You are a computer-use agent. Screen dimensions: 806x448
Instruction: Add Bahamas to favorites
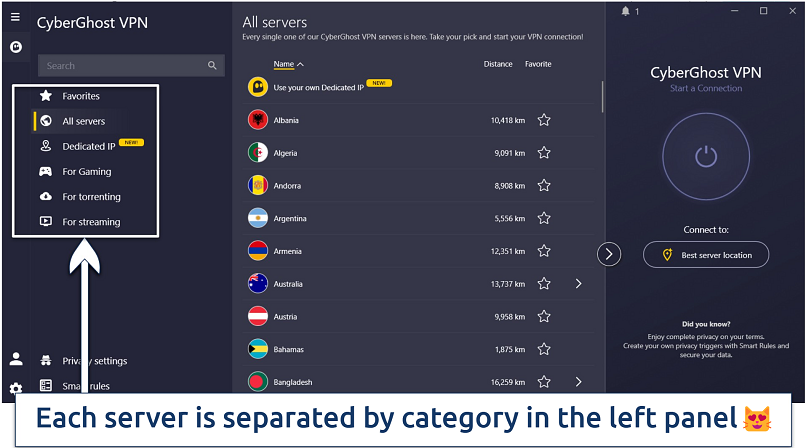[544, 349]
